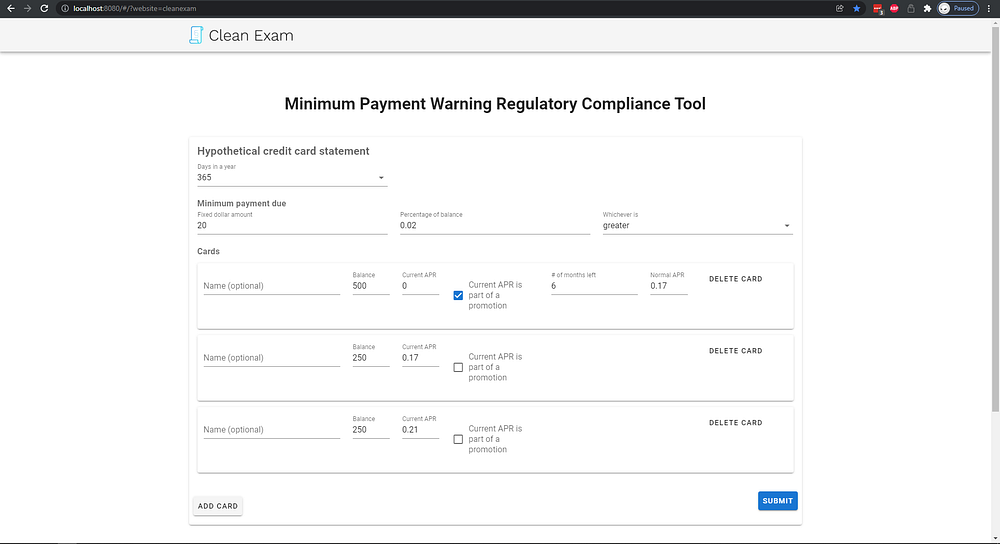Edit balance field of second card

[371, 358]
